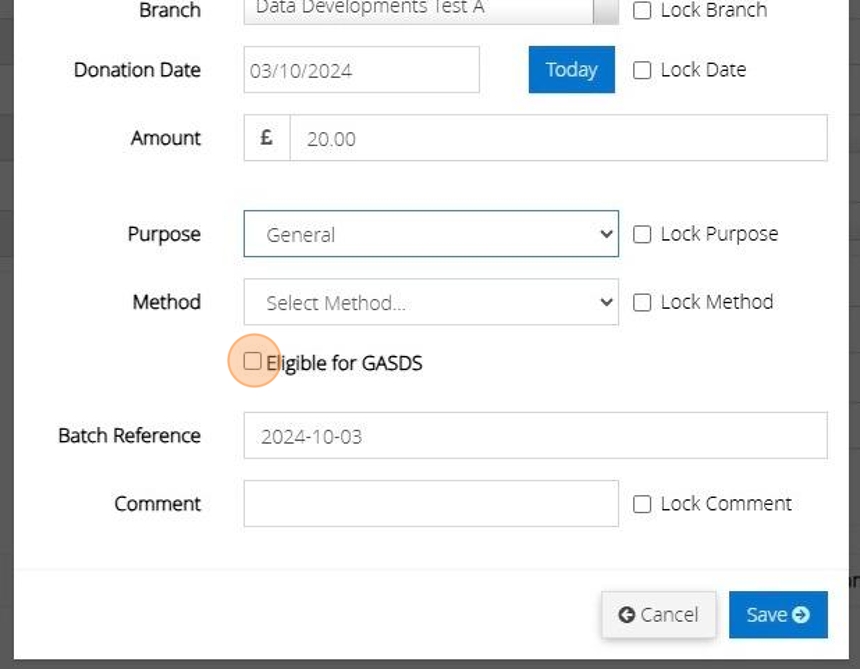Click the pound currency symbol addon
This screenshot has height=669, width=860.
coord(267,138)
